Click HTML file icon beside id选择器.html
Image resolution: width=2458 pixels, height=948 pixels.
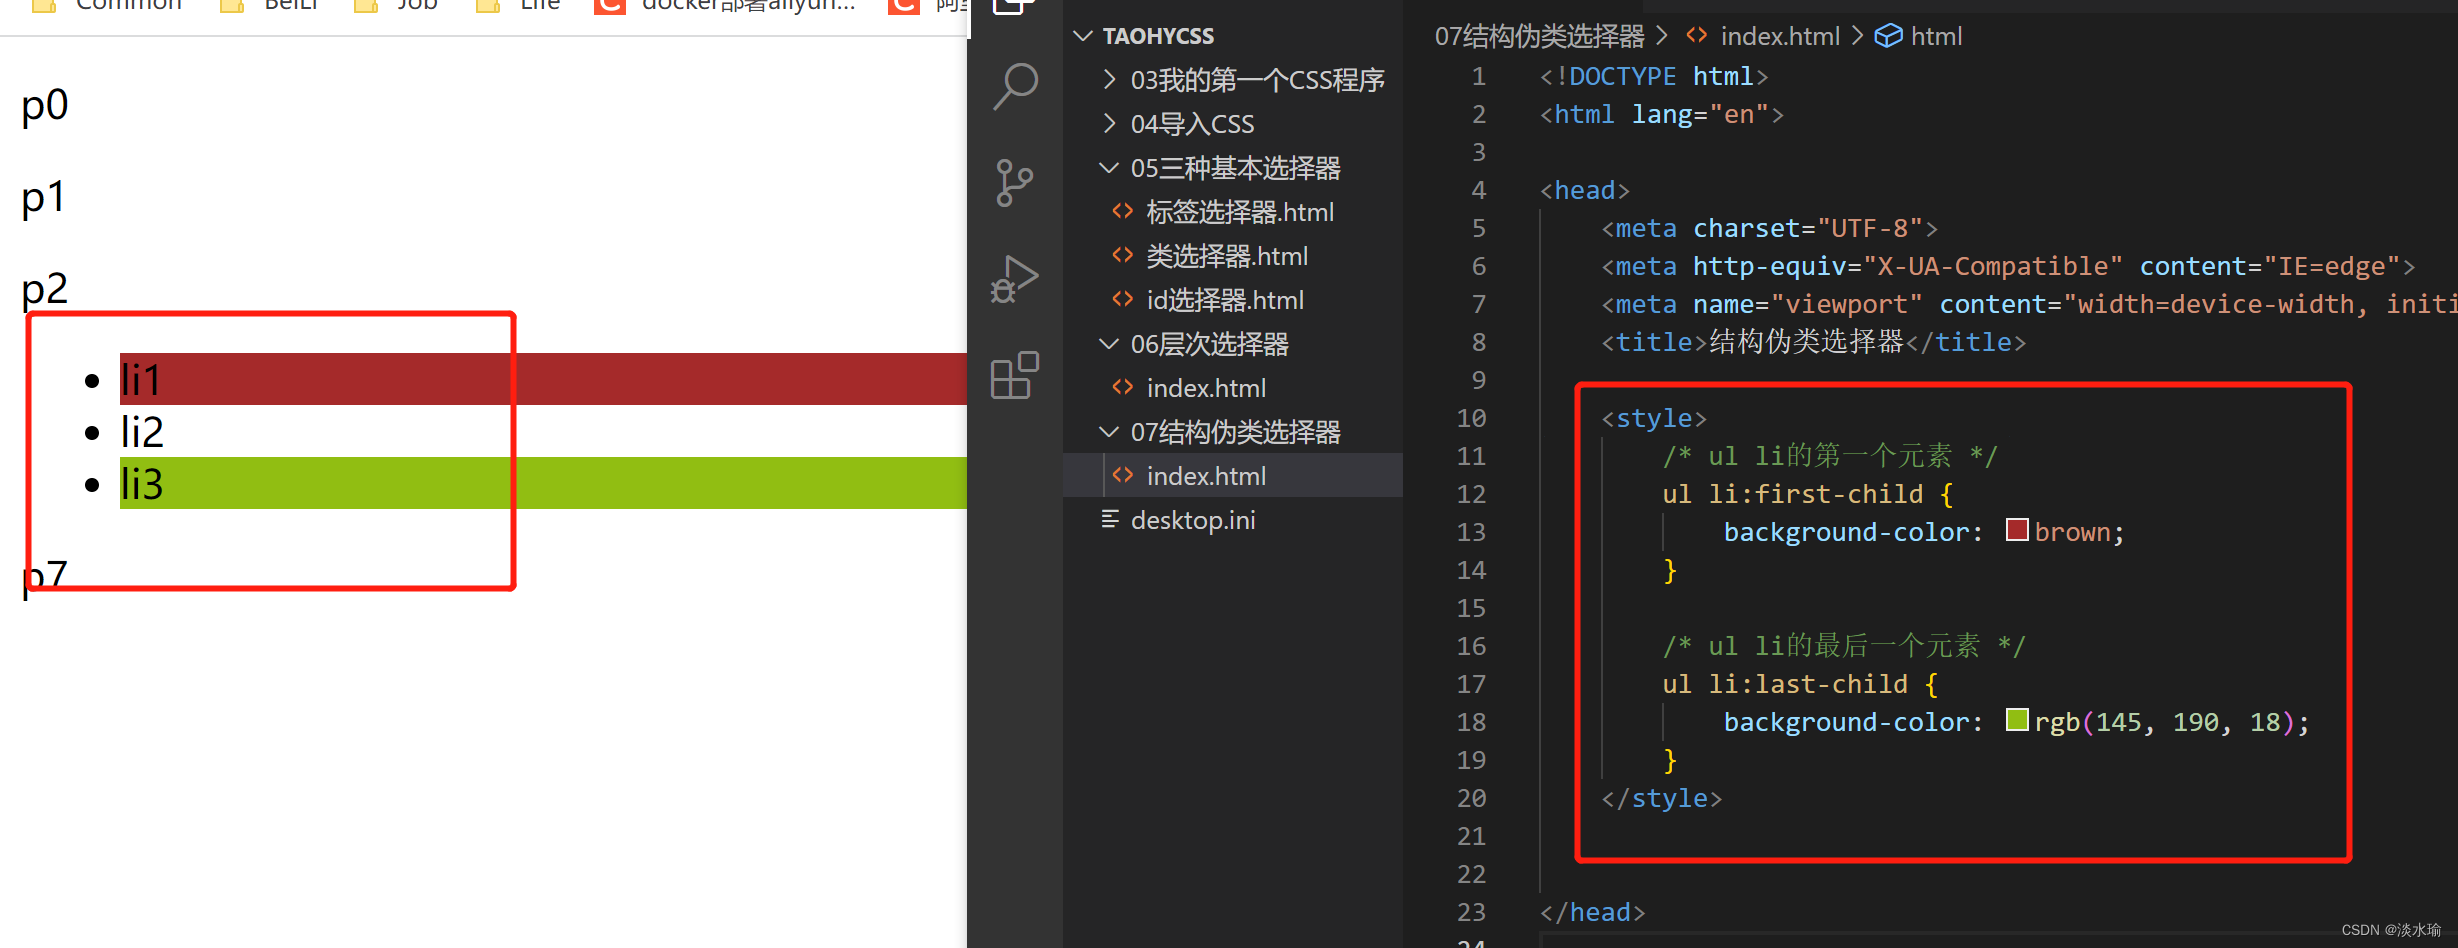pos(1123,299)
